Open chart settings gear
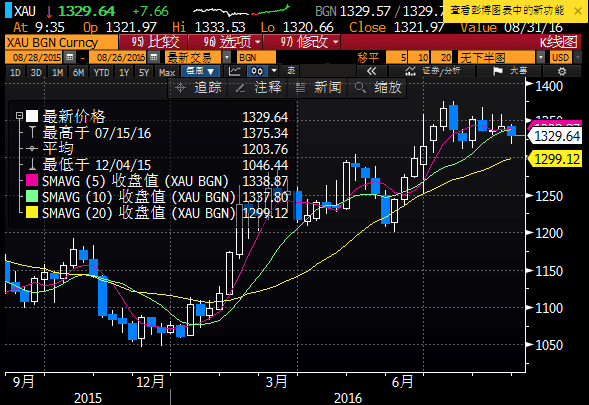This screenshot has height=405, width=589. pyautogui.click(x=562, y=71)
